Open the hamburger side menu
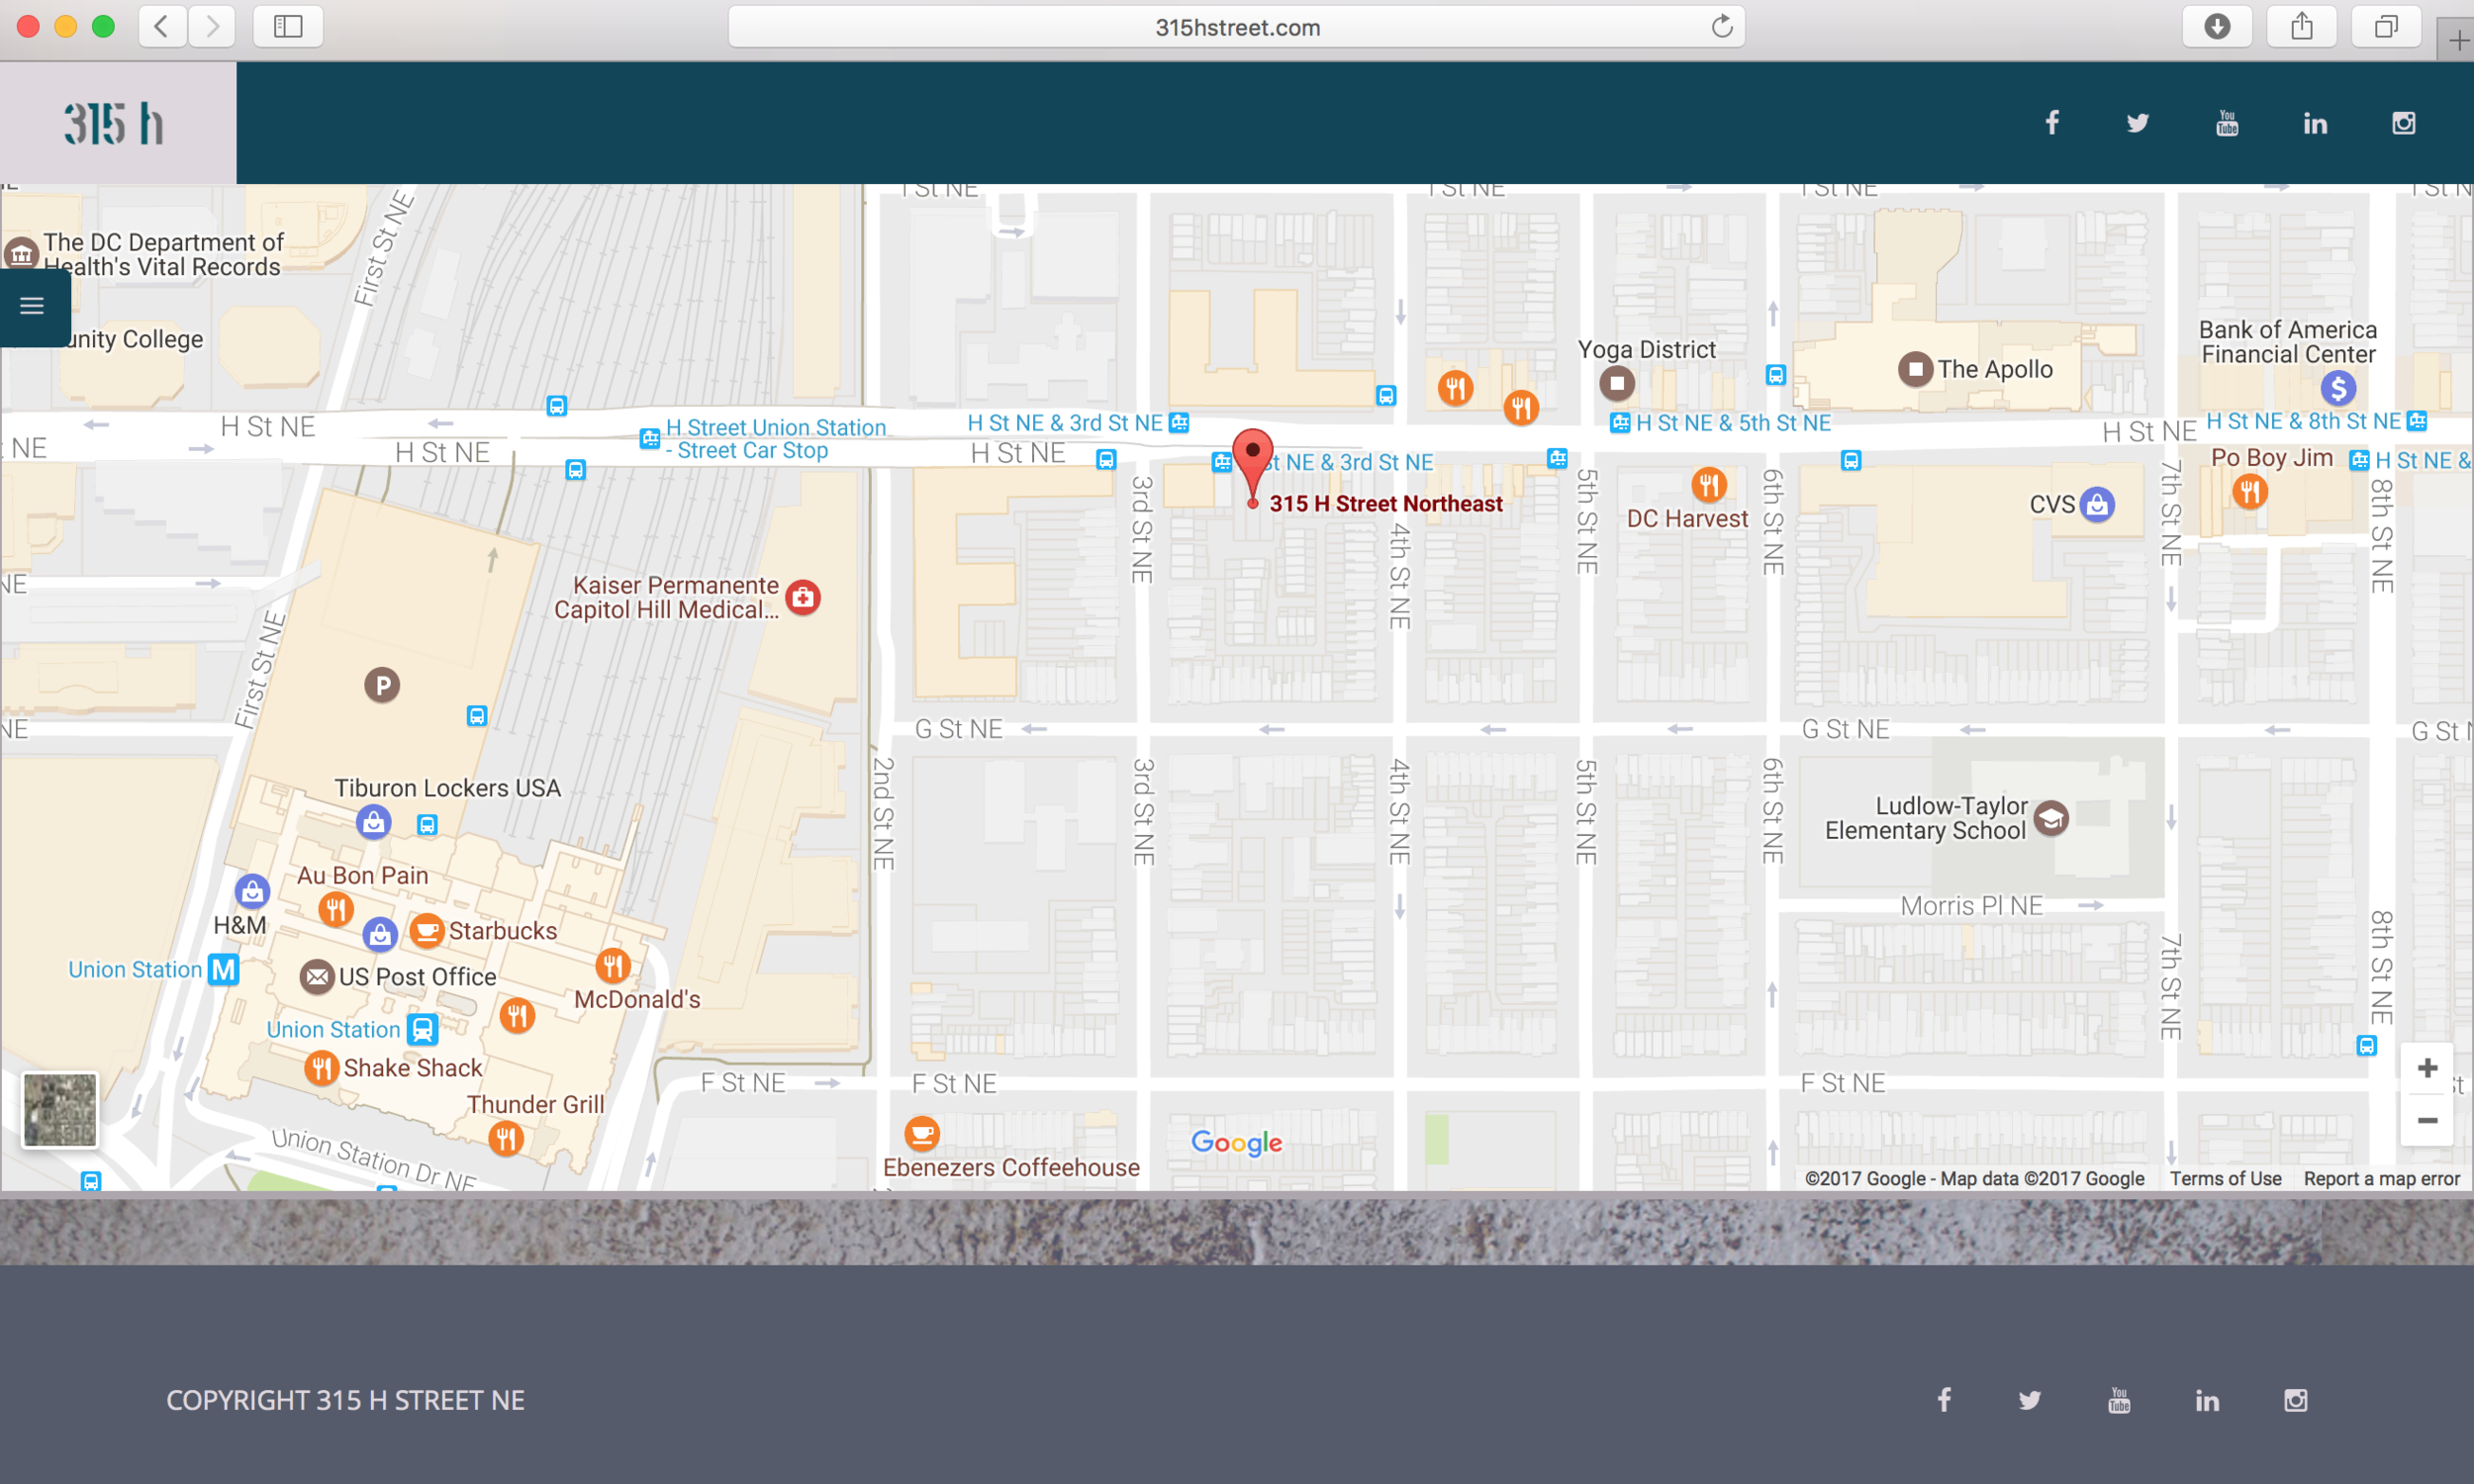The height and width of the screenshot is (1484, 2474). (33, 306)
